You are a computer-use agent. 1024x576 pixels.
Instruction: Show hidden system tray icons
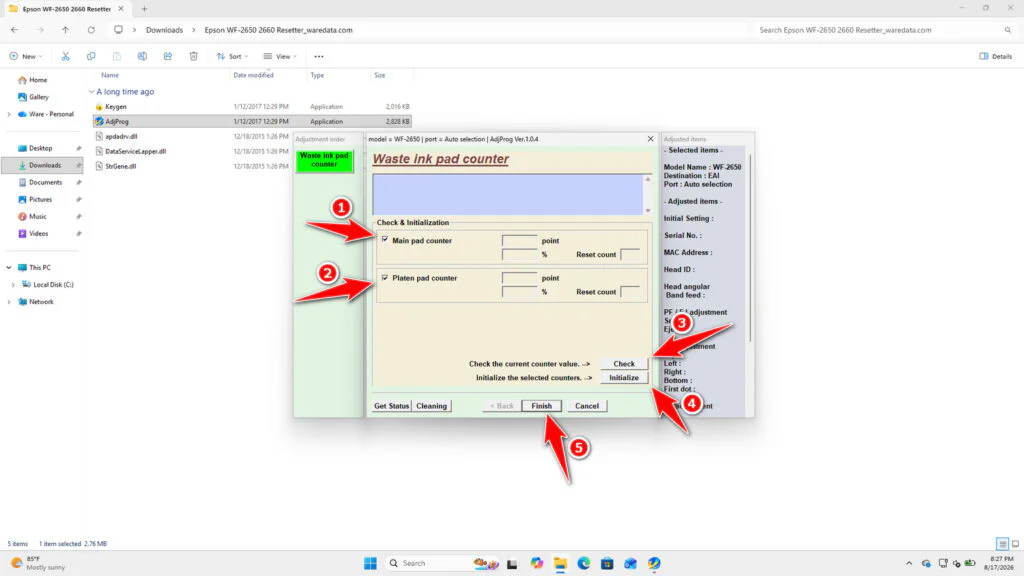[x=908, y=563]
